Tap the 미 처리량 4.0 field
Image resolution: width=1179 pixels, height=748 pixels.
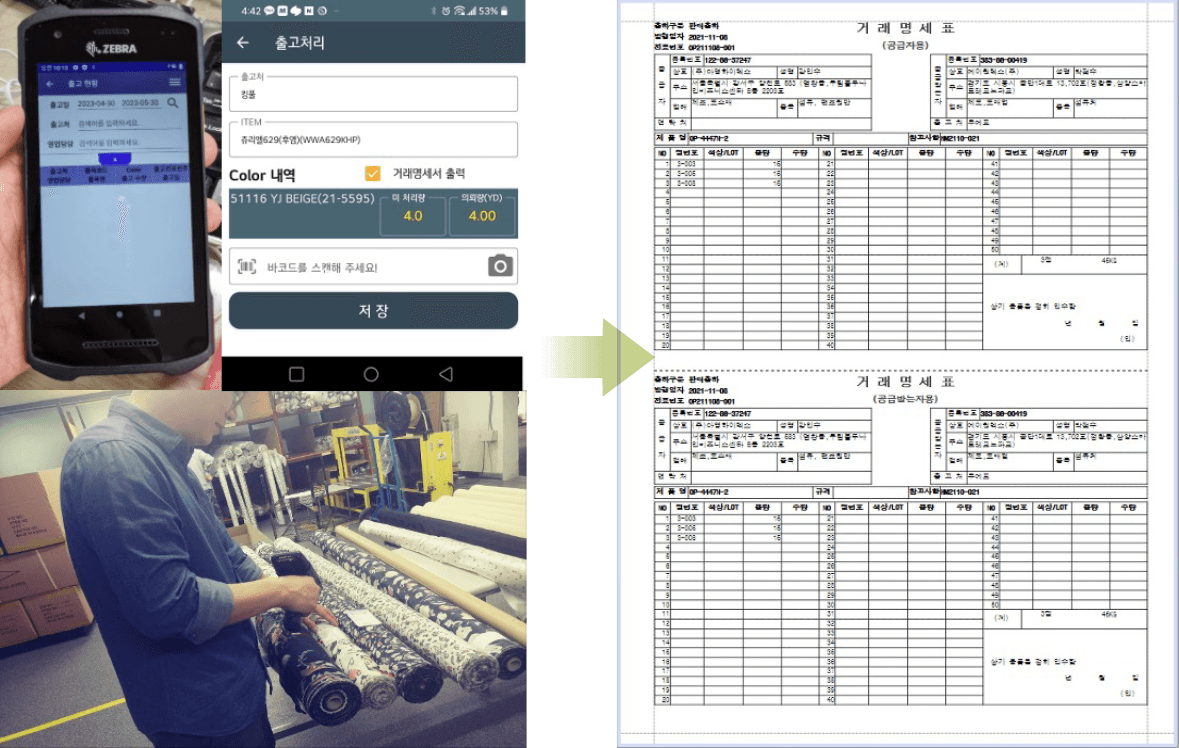[x=412, y=215]
